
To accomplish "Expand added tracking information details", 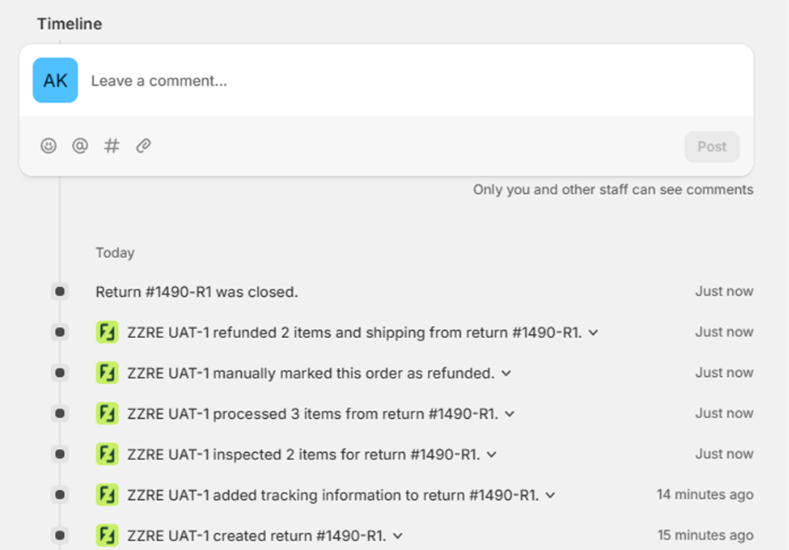I will (550, 495).
